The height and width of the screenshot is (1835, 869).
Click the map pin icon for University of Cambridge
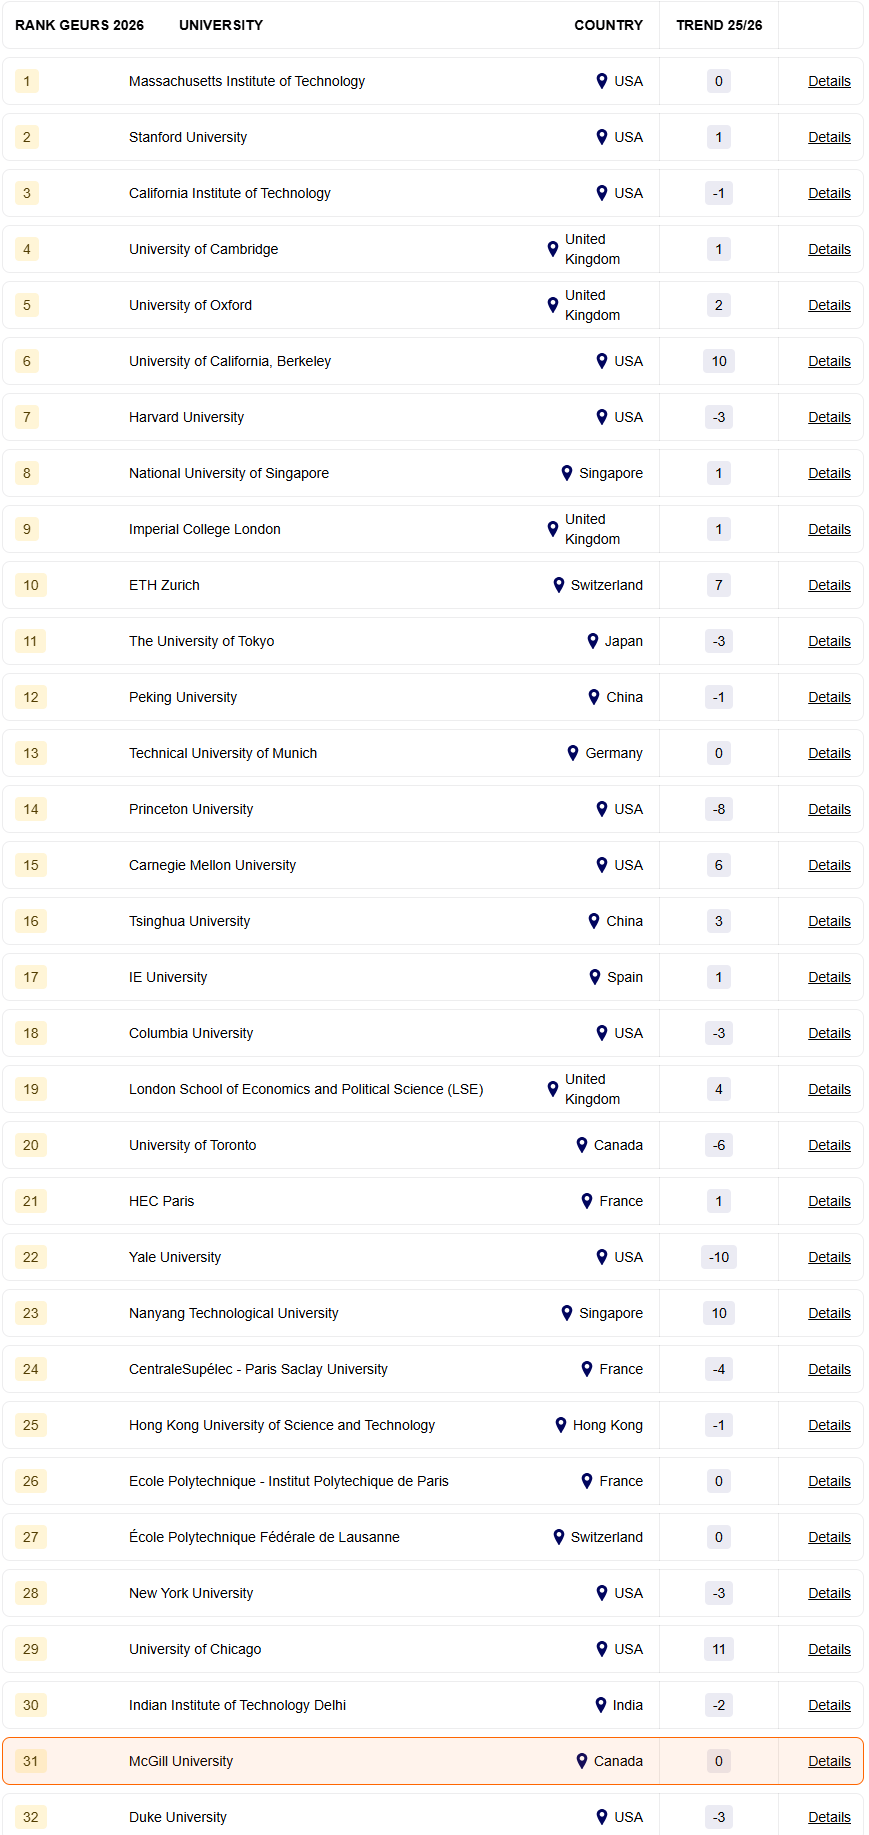point(552,249)
